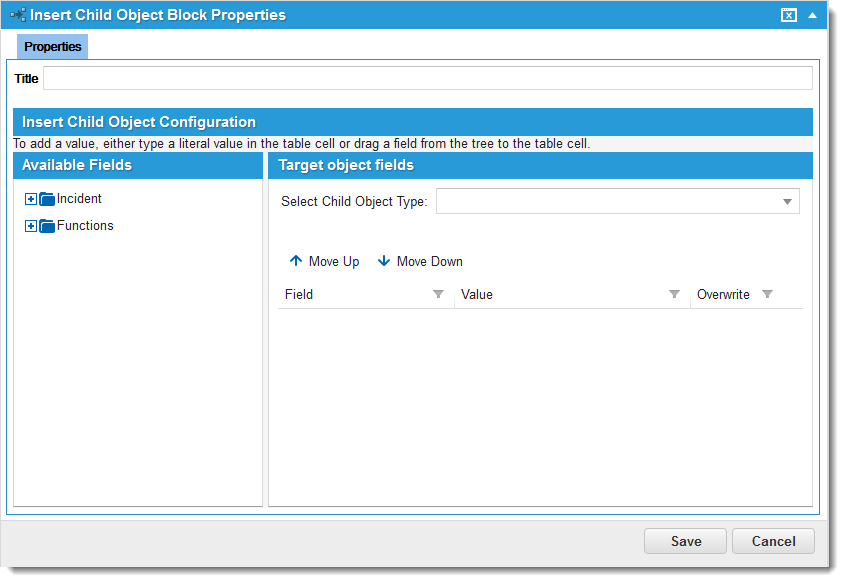844x582 pixels.
Task: Save the block properties
Action: [685, 541]
